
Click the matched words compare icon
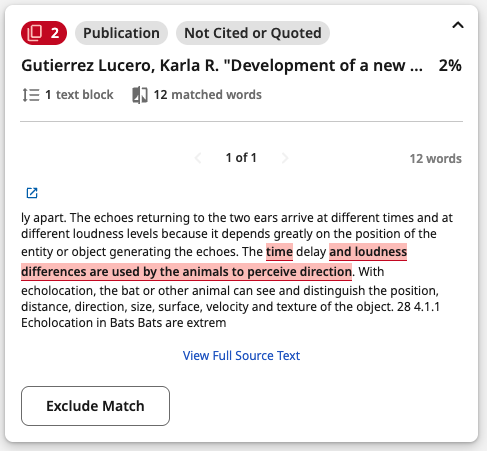point(140,95)
